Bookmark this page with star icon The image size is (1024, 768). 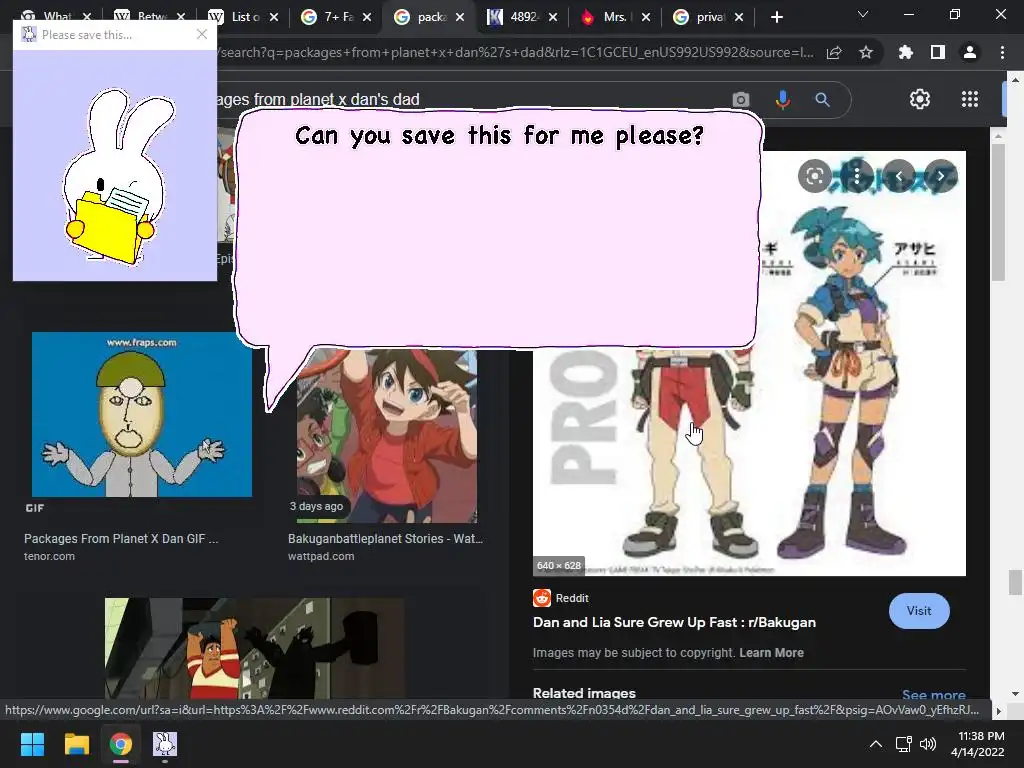click(866, 52)
